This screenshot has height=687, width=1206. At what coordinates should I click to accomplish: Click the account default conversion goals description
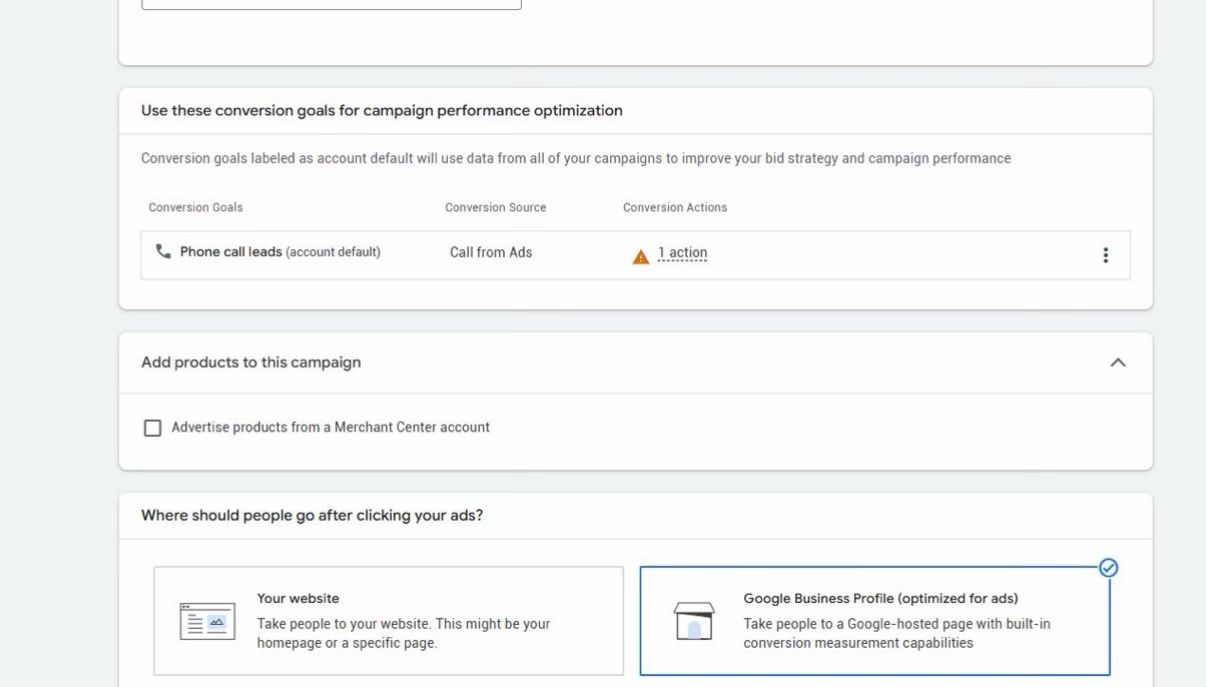tap(576, 158)
